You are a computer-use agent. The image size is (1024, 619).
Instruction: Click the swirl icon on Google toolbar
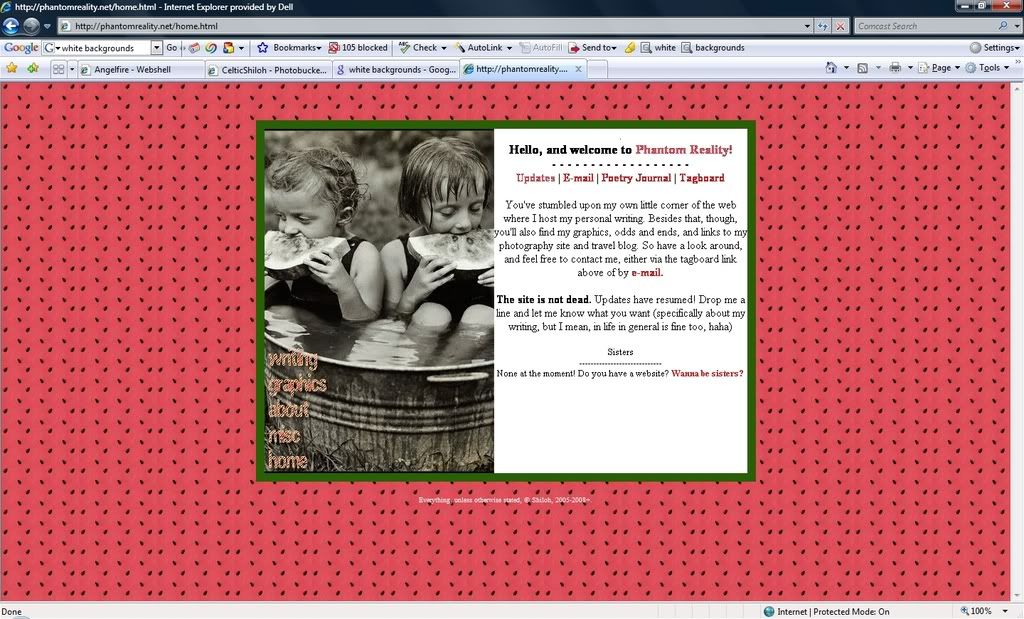click(211, 48)
